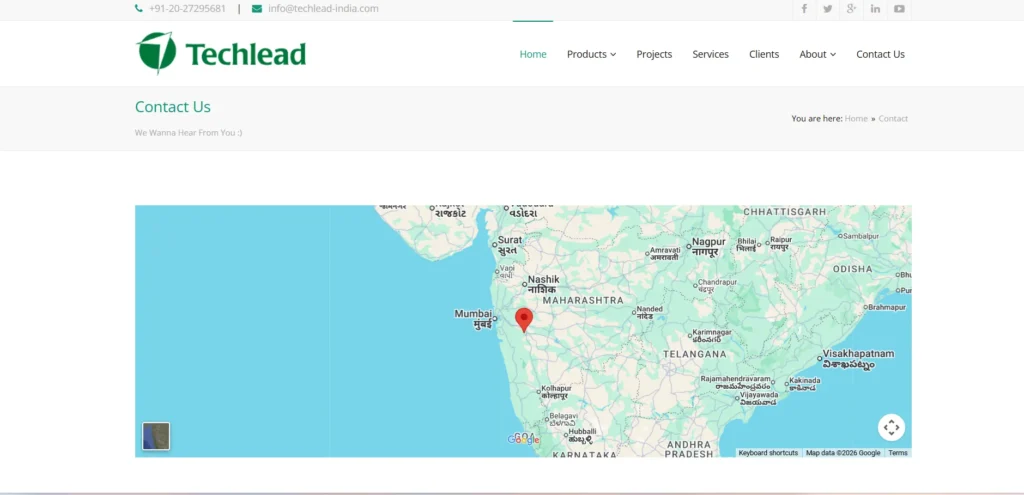
Task: Click phone number +91-20-27295681
Action: pyautogui.click(x=187, y=8)
